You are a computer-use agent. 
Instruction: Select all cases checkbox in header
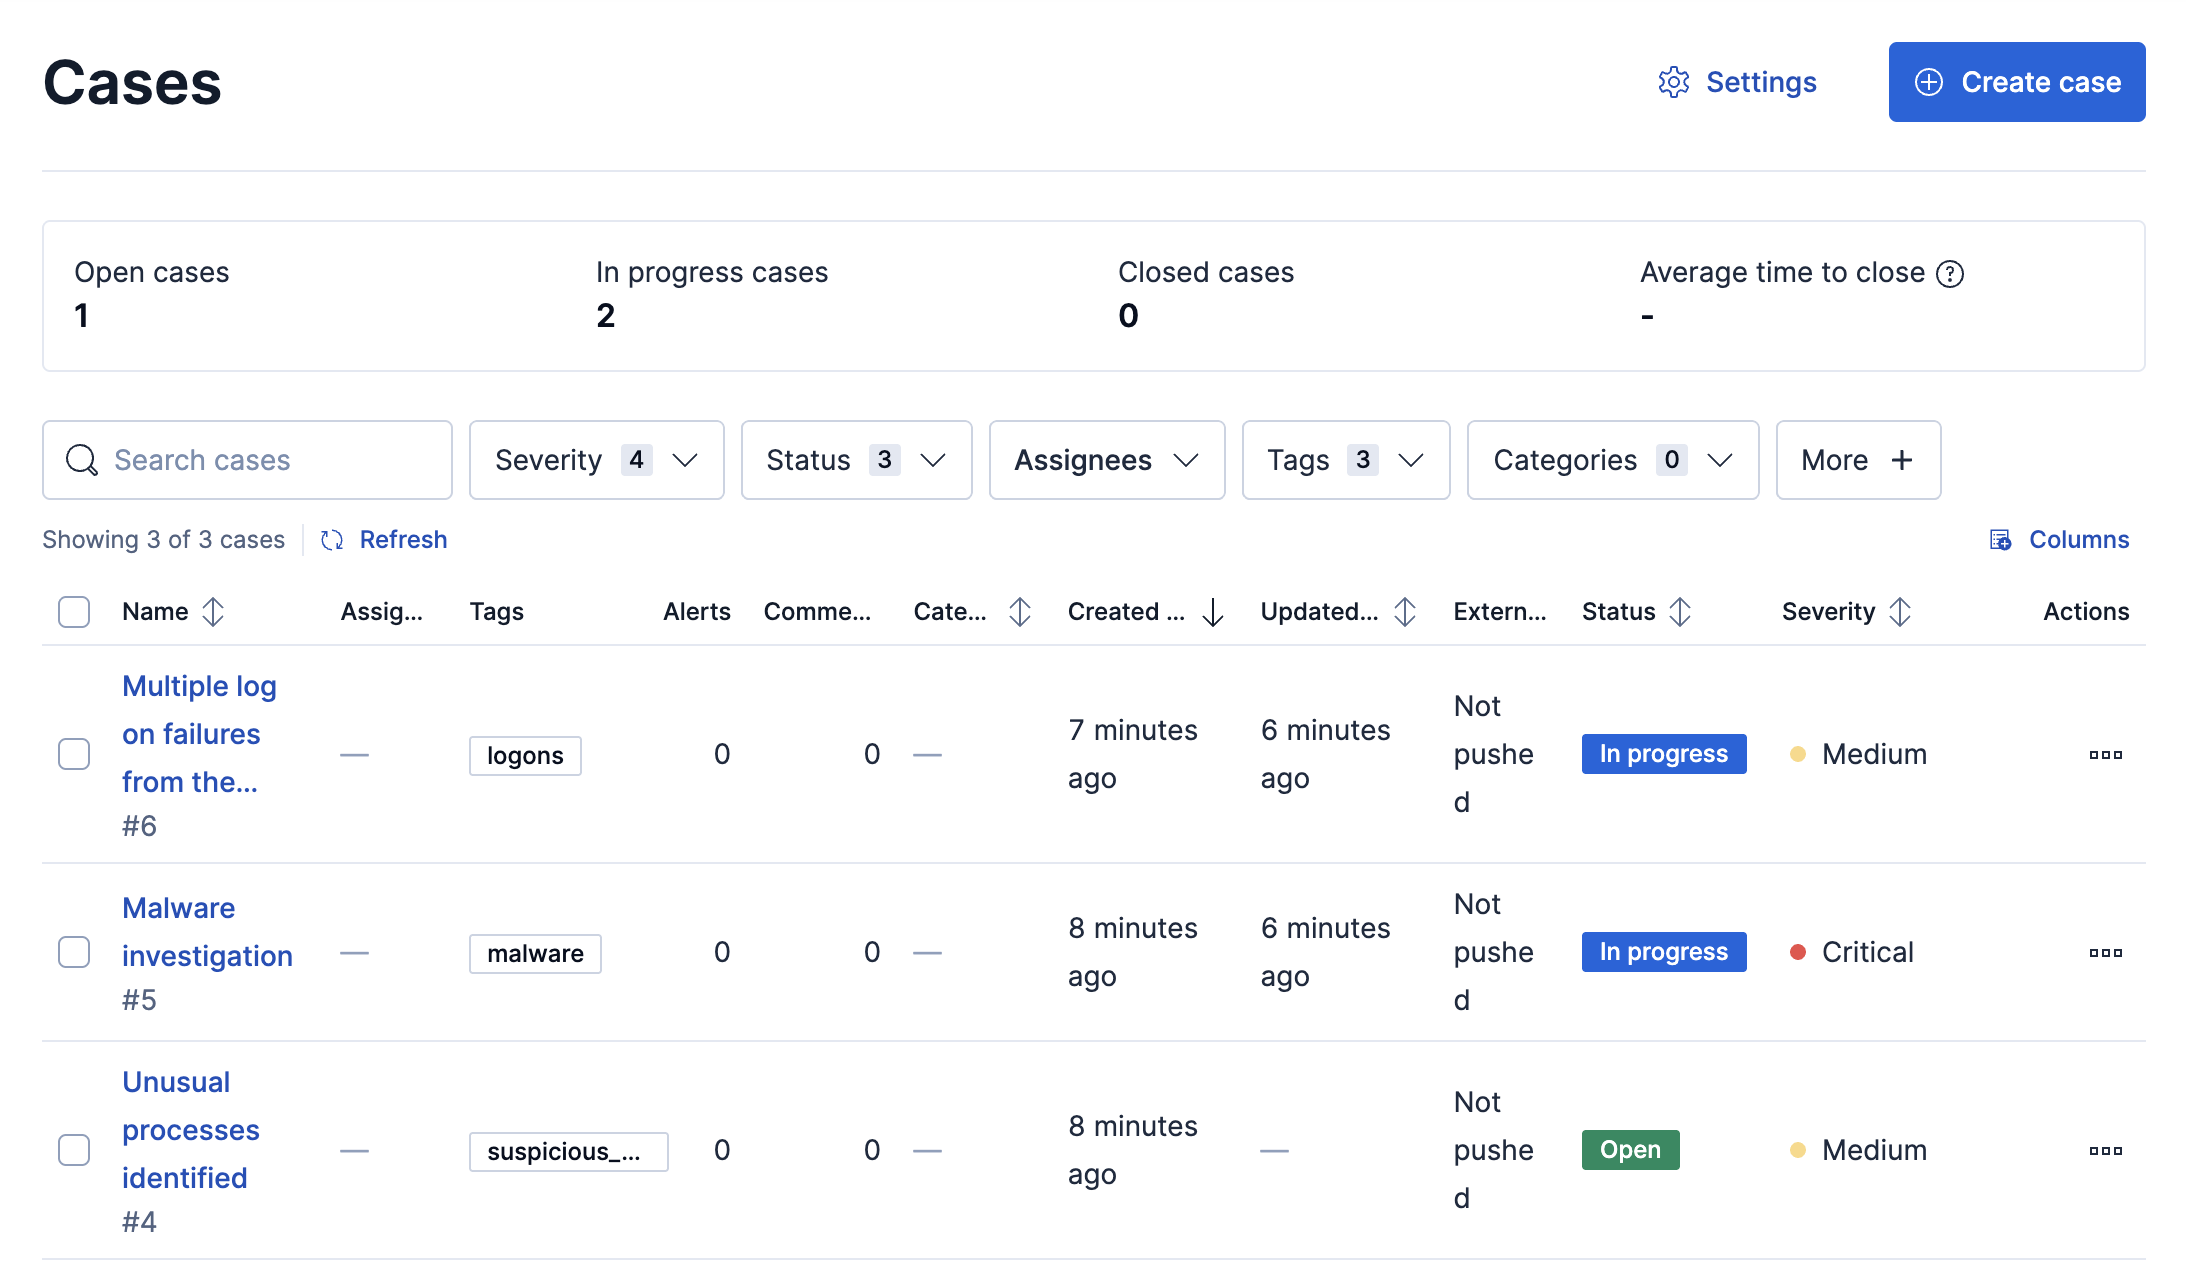click(74, 612)
